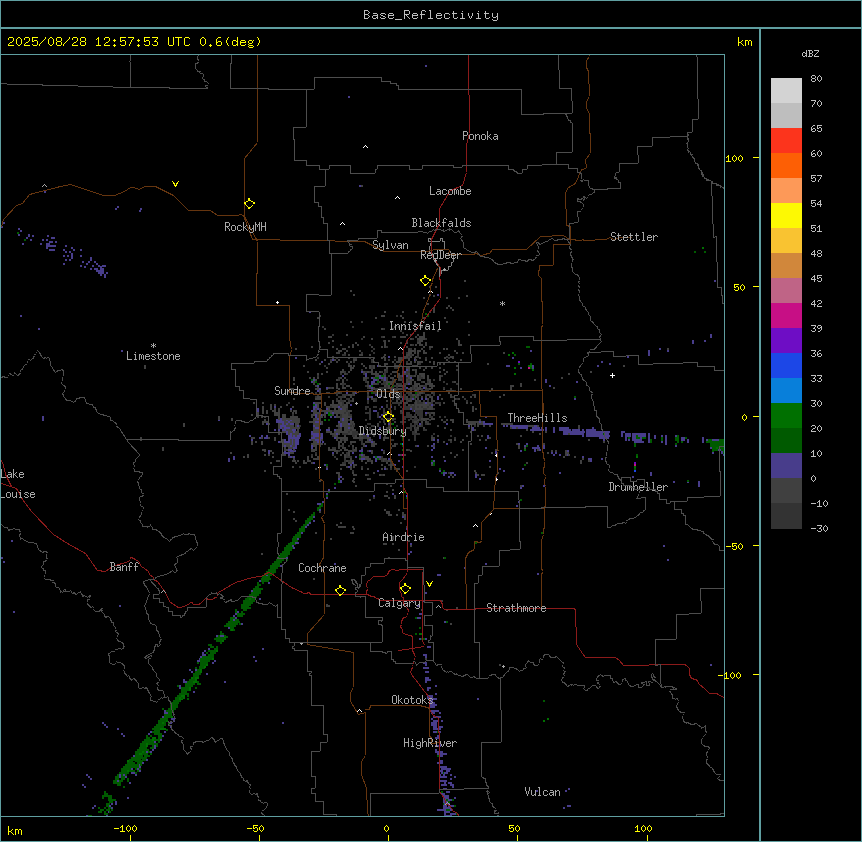Viewport: 862px width, 842px height.
Task: Click the white caret marker west of Ponoka
Action: [365, 147]
